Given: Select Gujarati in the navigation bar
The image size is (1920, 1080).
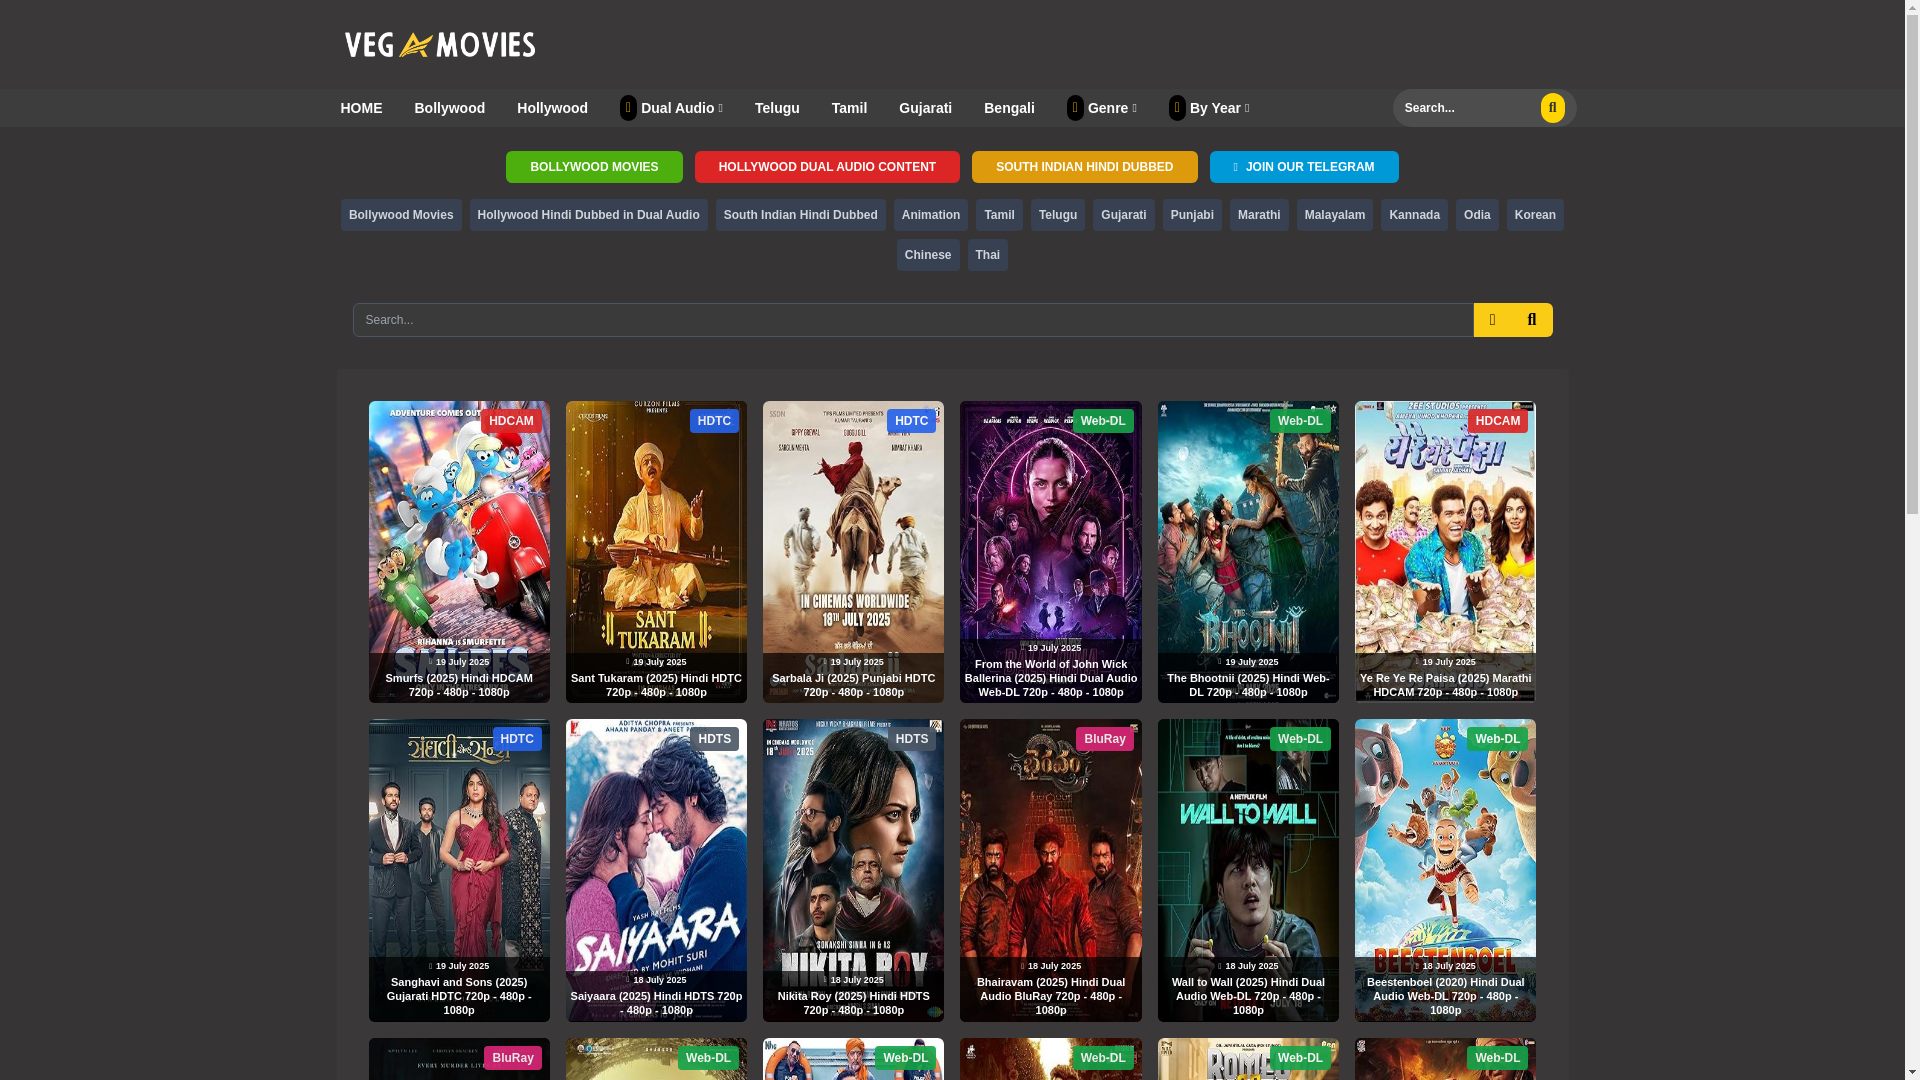Looking at the screenshot, I should click(x=925, y=108).
